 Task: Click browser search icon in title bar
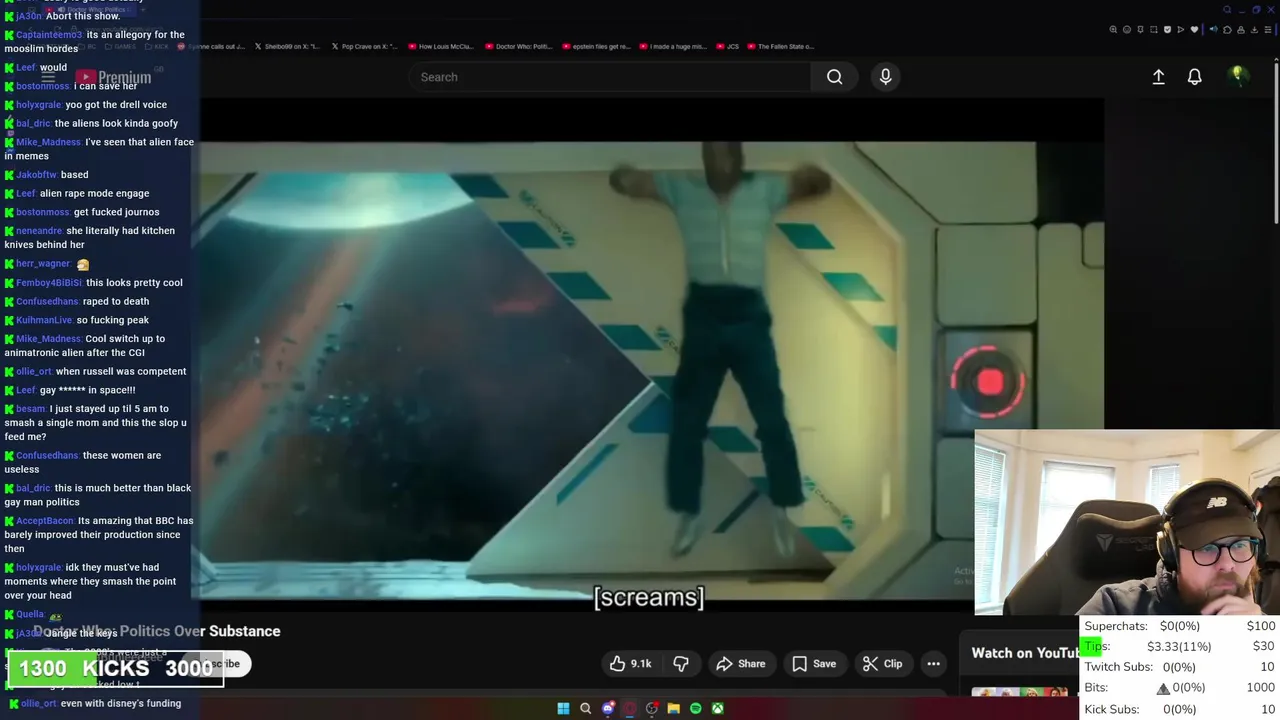tap(1227, 10)
